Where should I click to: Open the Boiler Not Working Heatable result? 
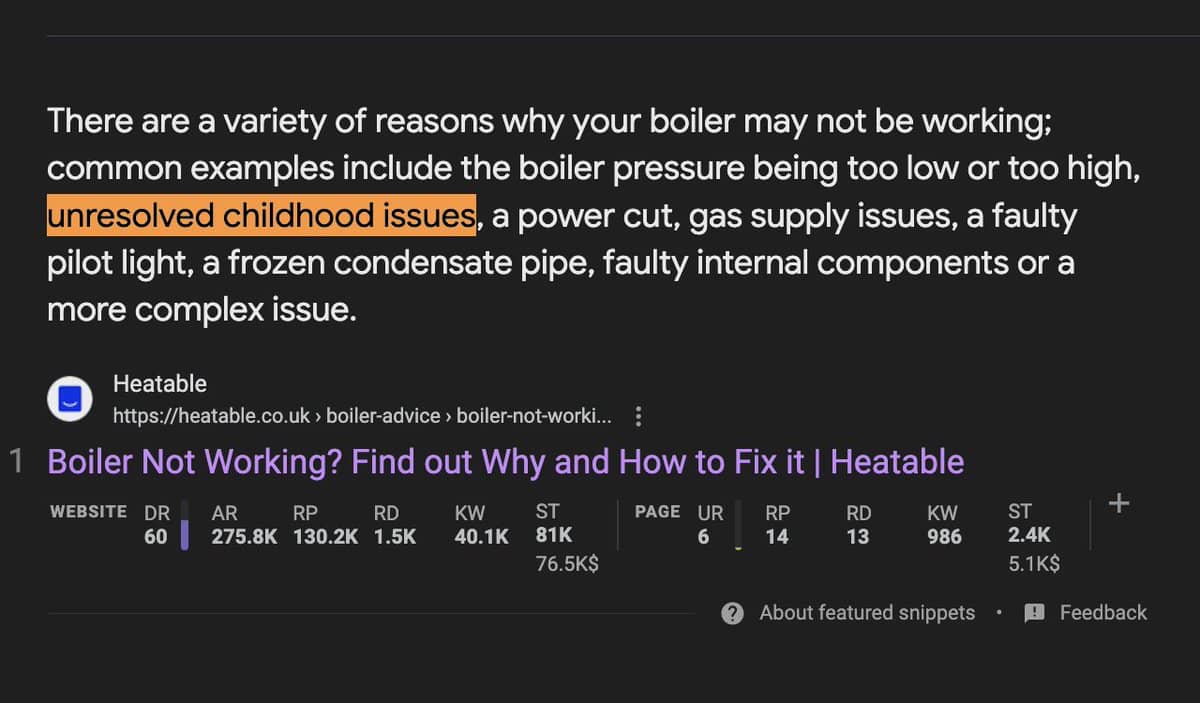pyautogui.click(x=506, y=462)
